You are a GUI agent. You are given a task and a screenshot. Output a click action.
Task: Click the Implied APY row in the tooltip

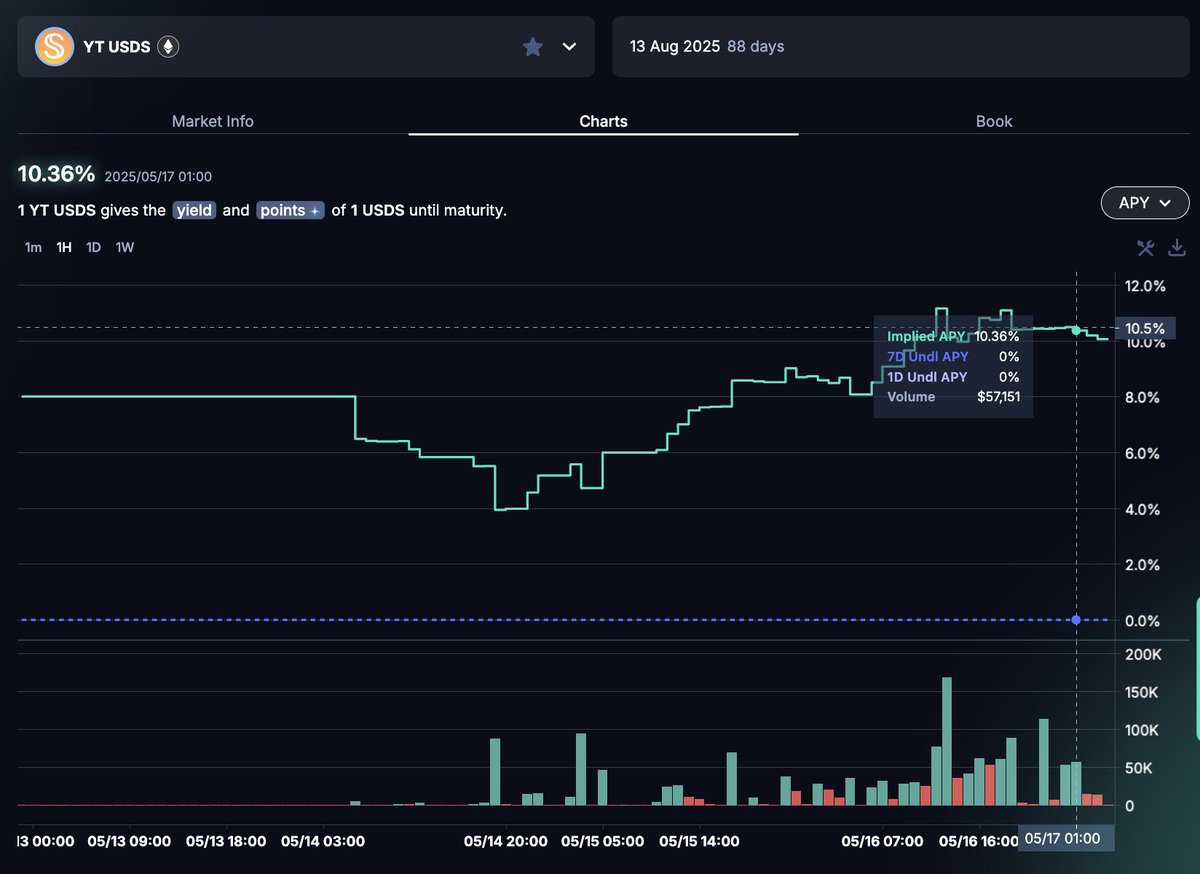(953, 337)
